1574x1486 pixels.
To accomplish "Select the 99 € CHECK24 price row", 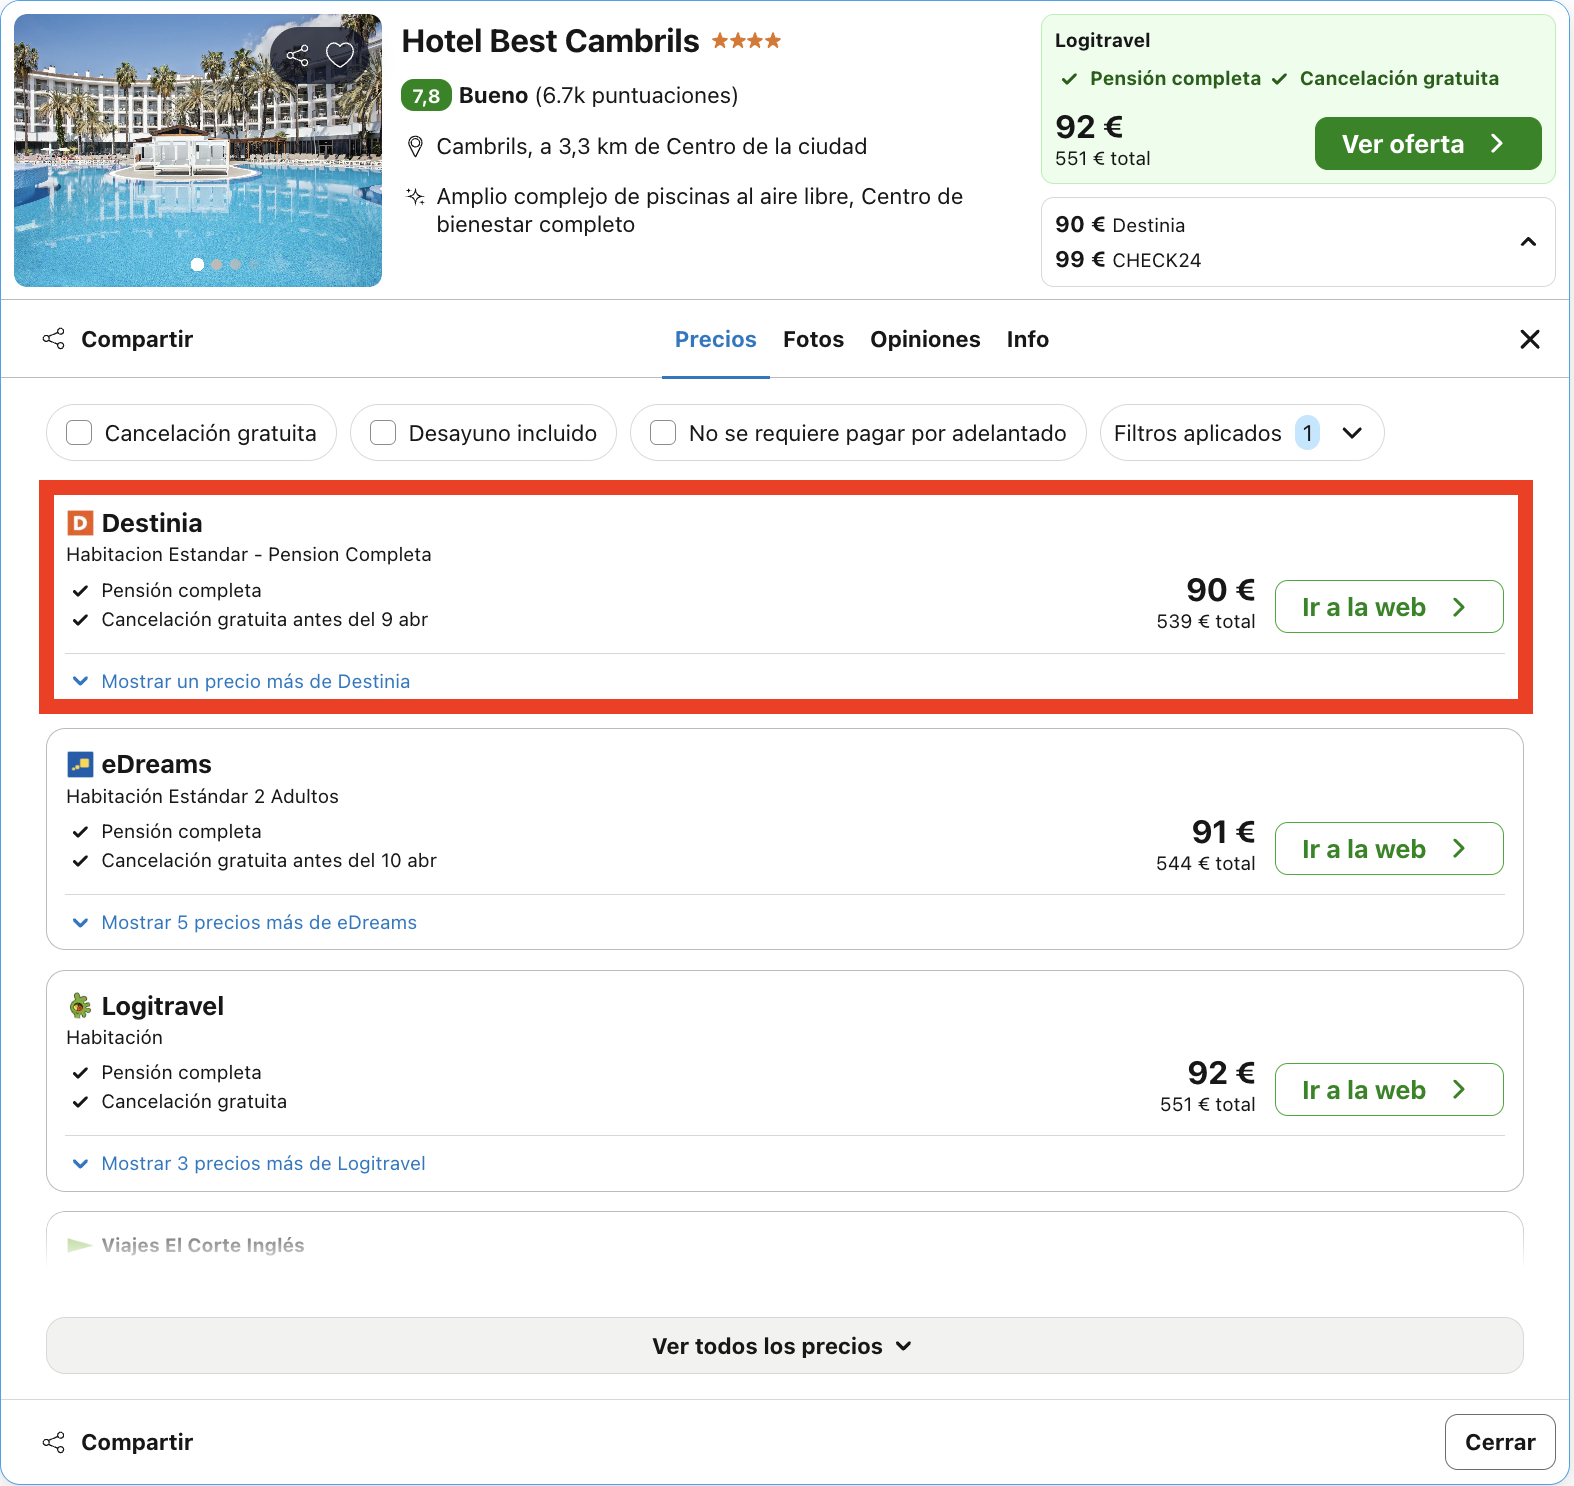I will click(x=1128, y=260).
